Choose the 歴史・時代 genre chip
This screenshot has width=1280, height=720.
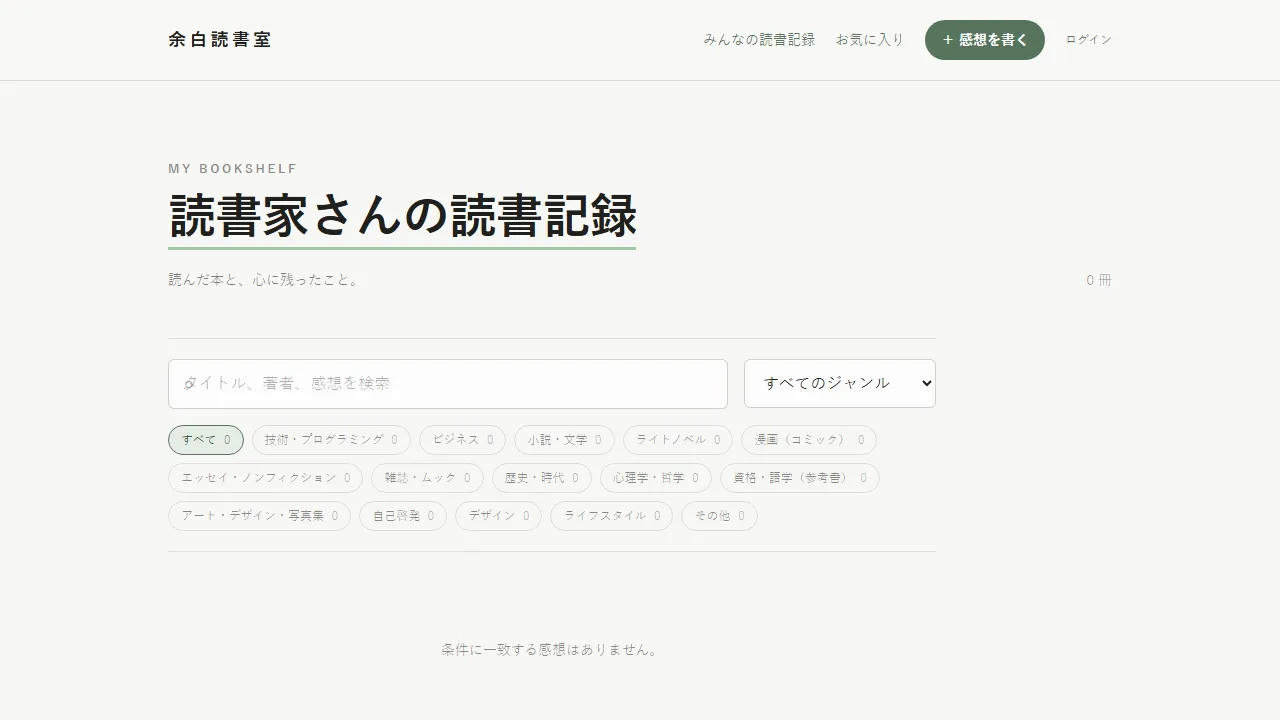coord(542,478)
